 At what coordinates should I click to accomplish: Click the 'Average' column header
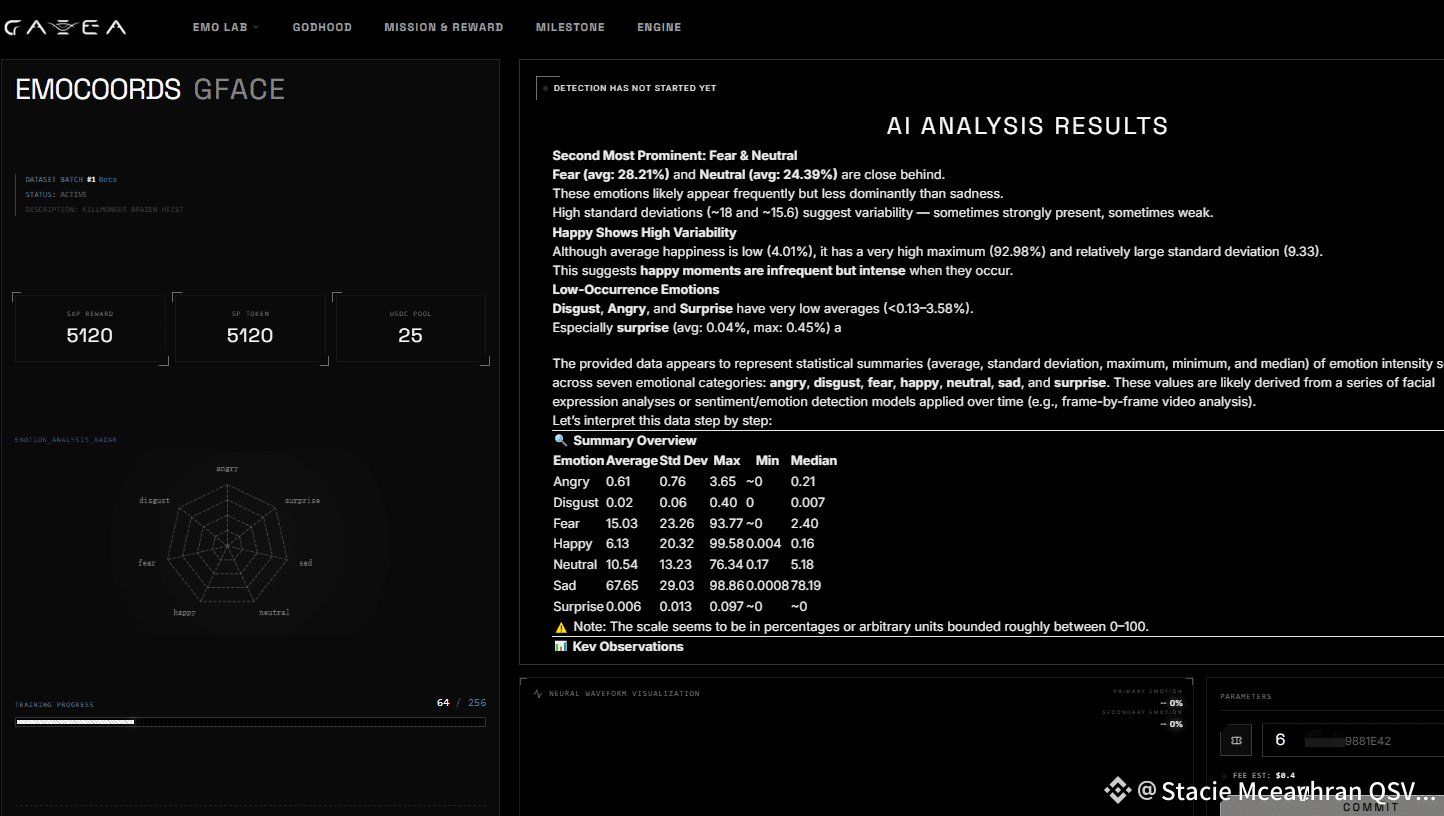click(x=632, y=461)
